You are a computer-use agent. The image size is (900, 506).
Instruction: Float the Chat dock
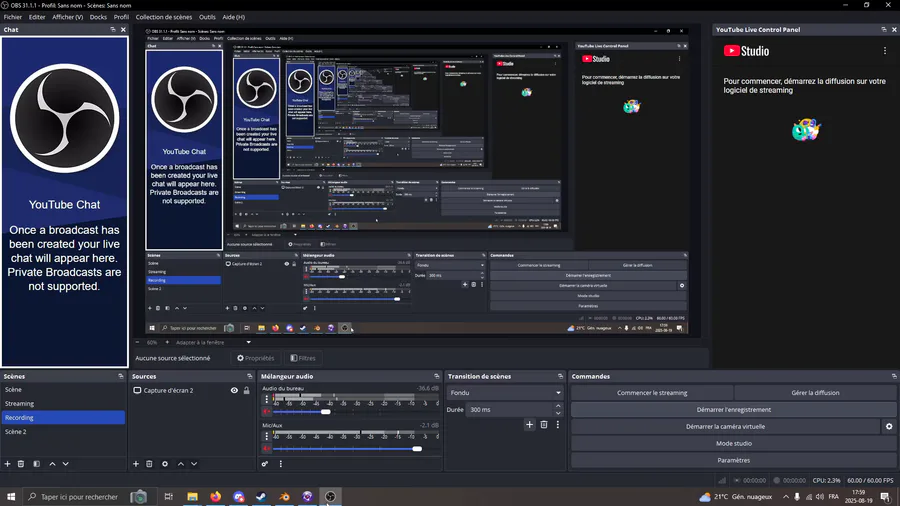pos(112,29)
